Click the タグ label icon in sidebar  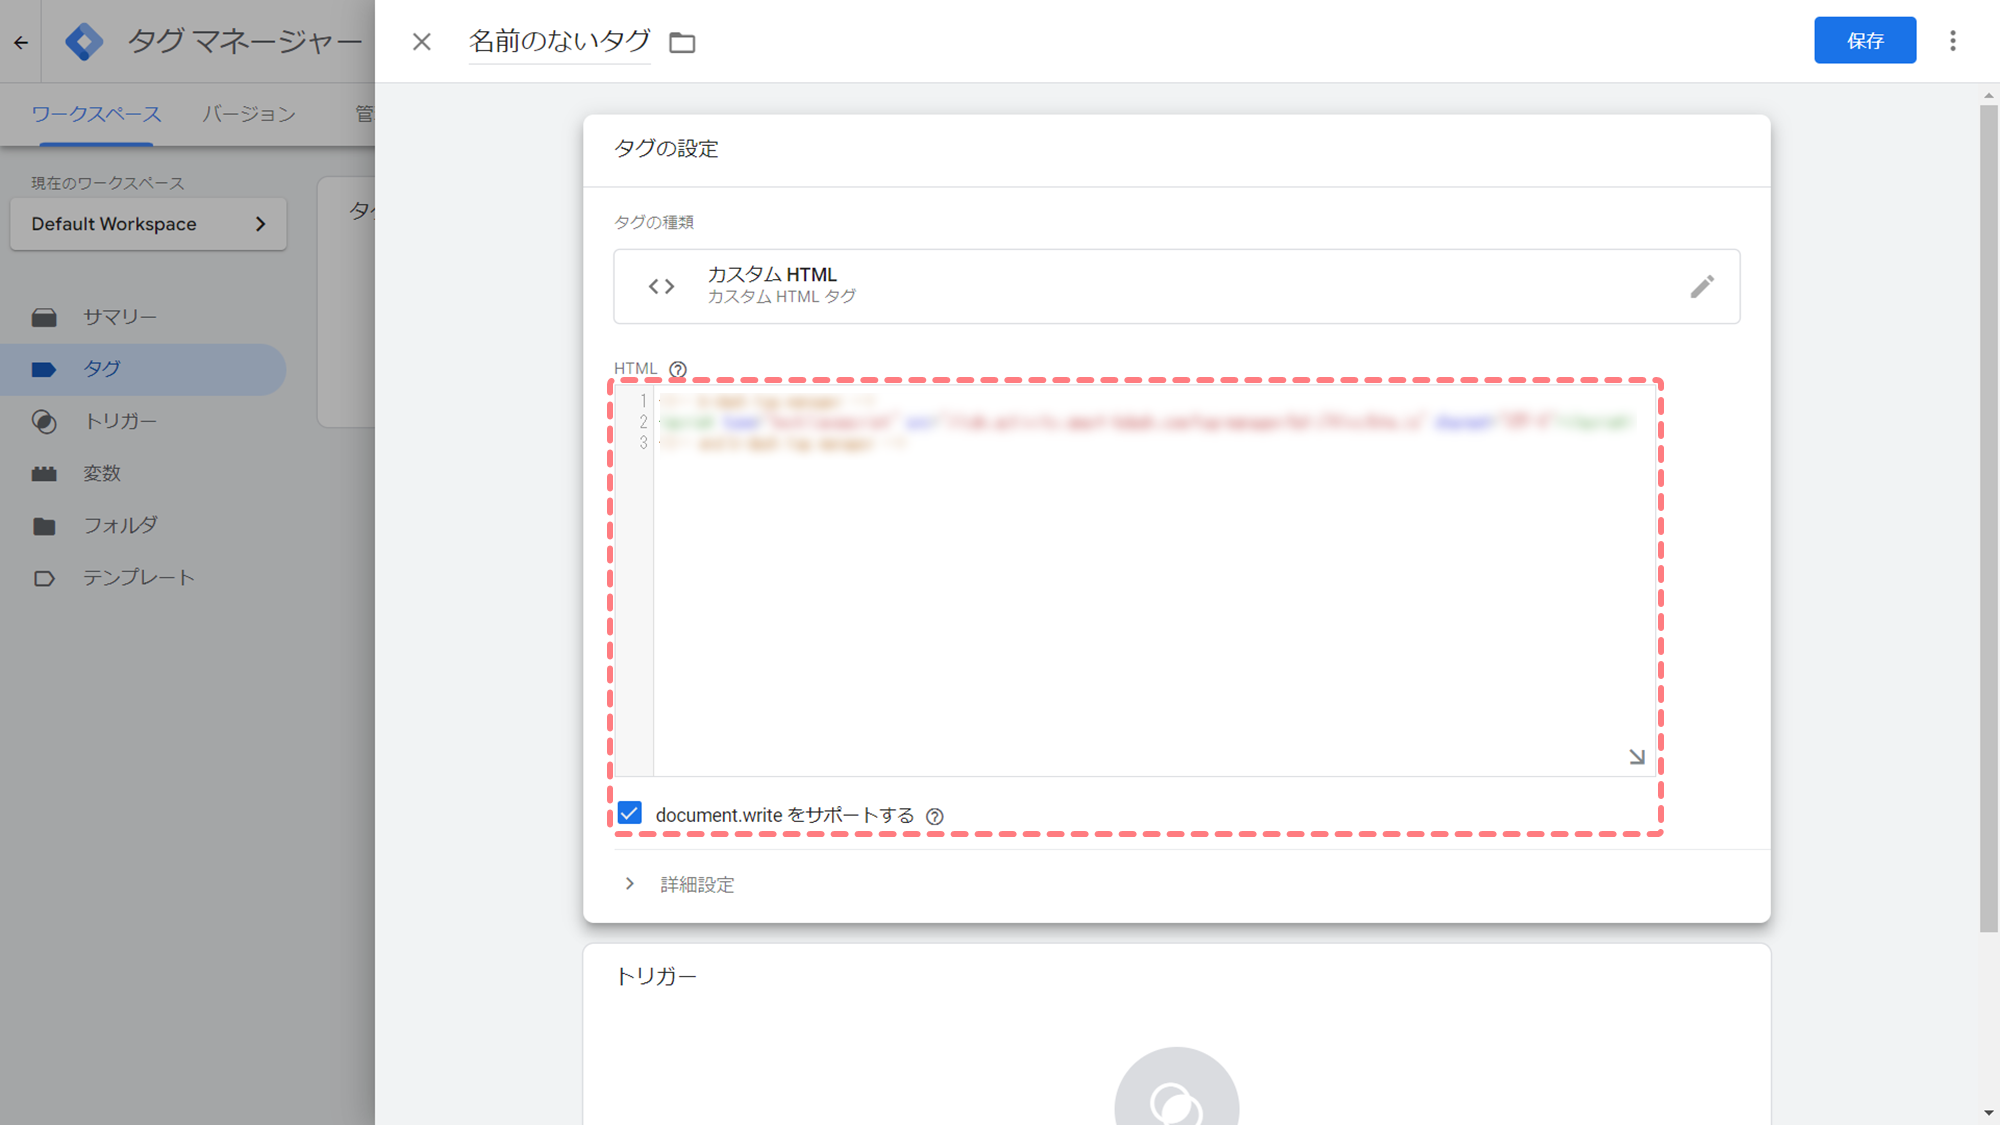point(44,370)
